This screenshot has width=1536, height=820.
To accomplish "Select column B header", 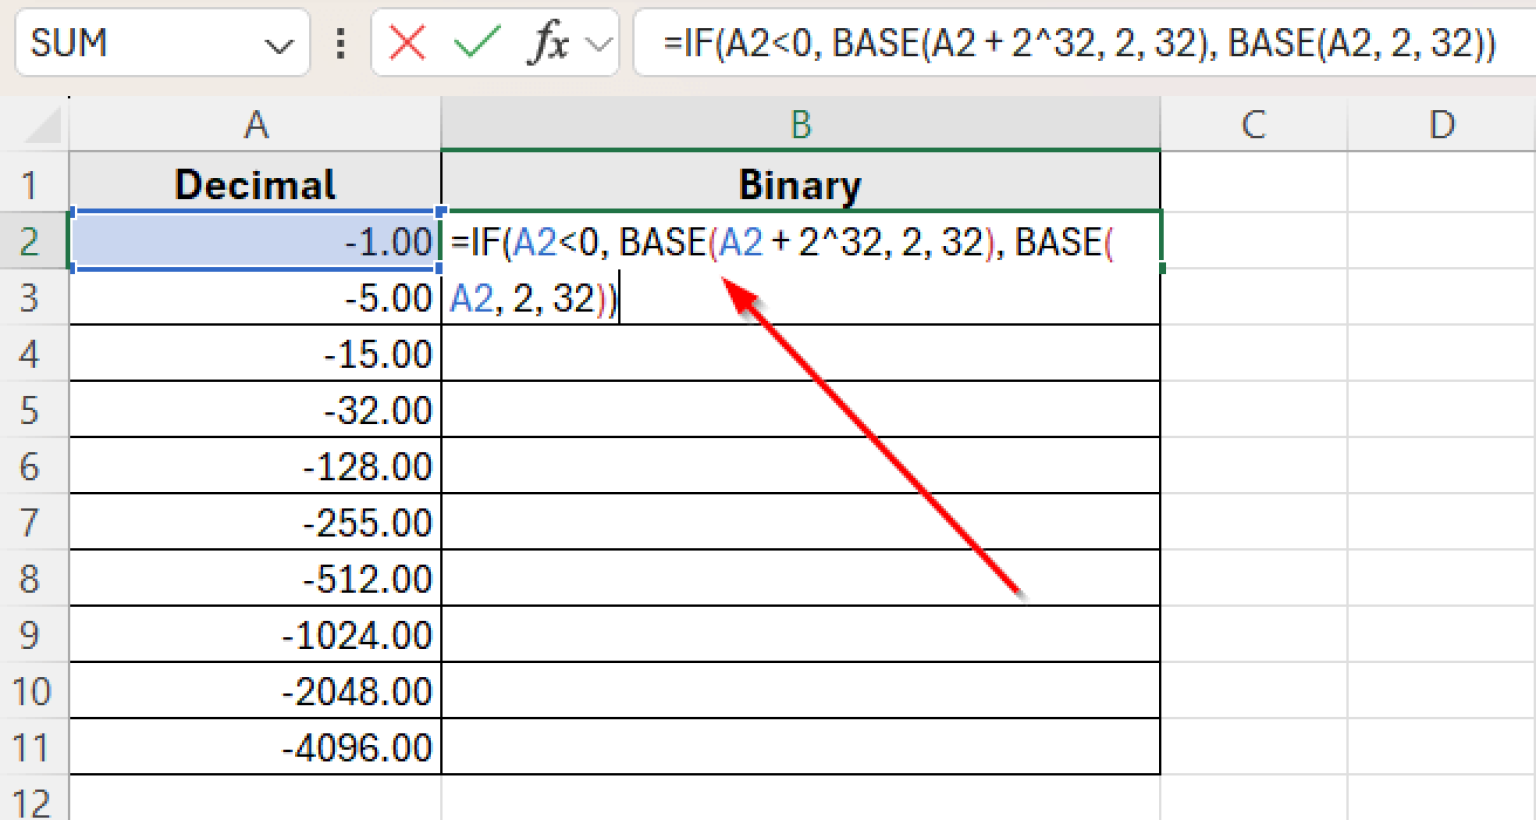I will click(x=800, y=124).
